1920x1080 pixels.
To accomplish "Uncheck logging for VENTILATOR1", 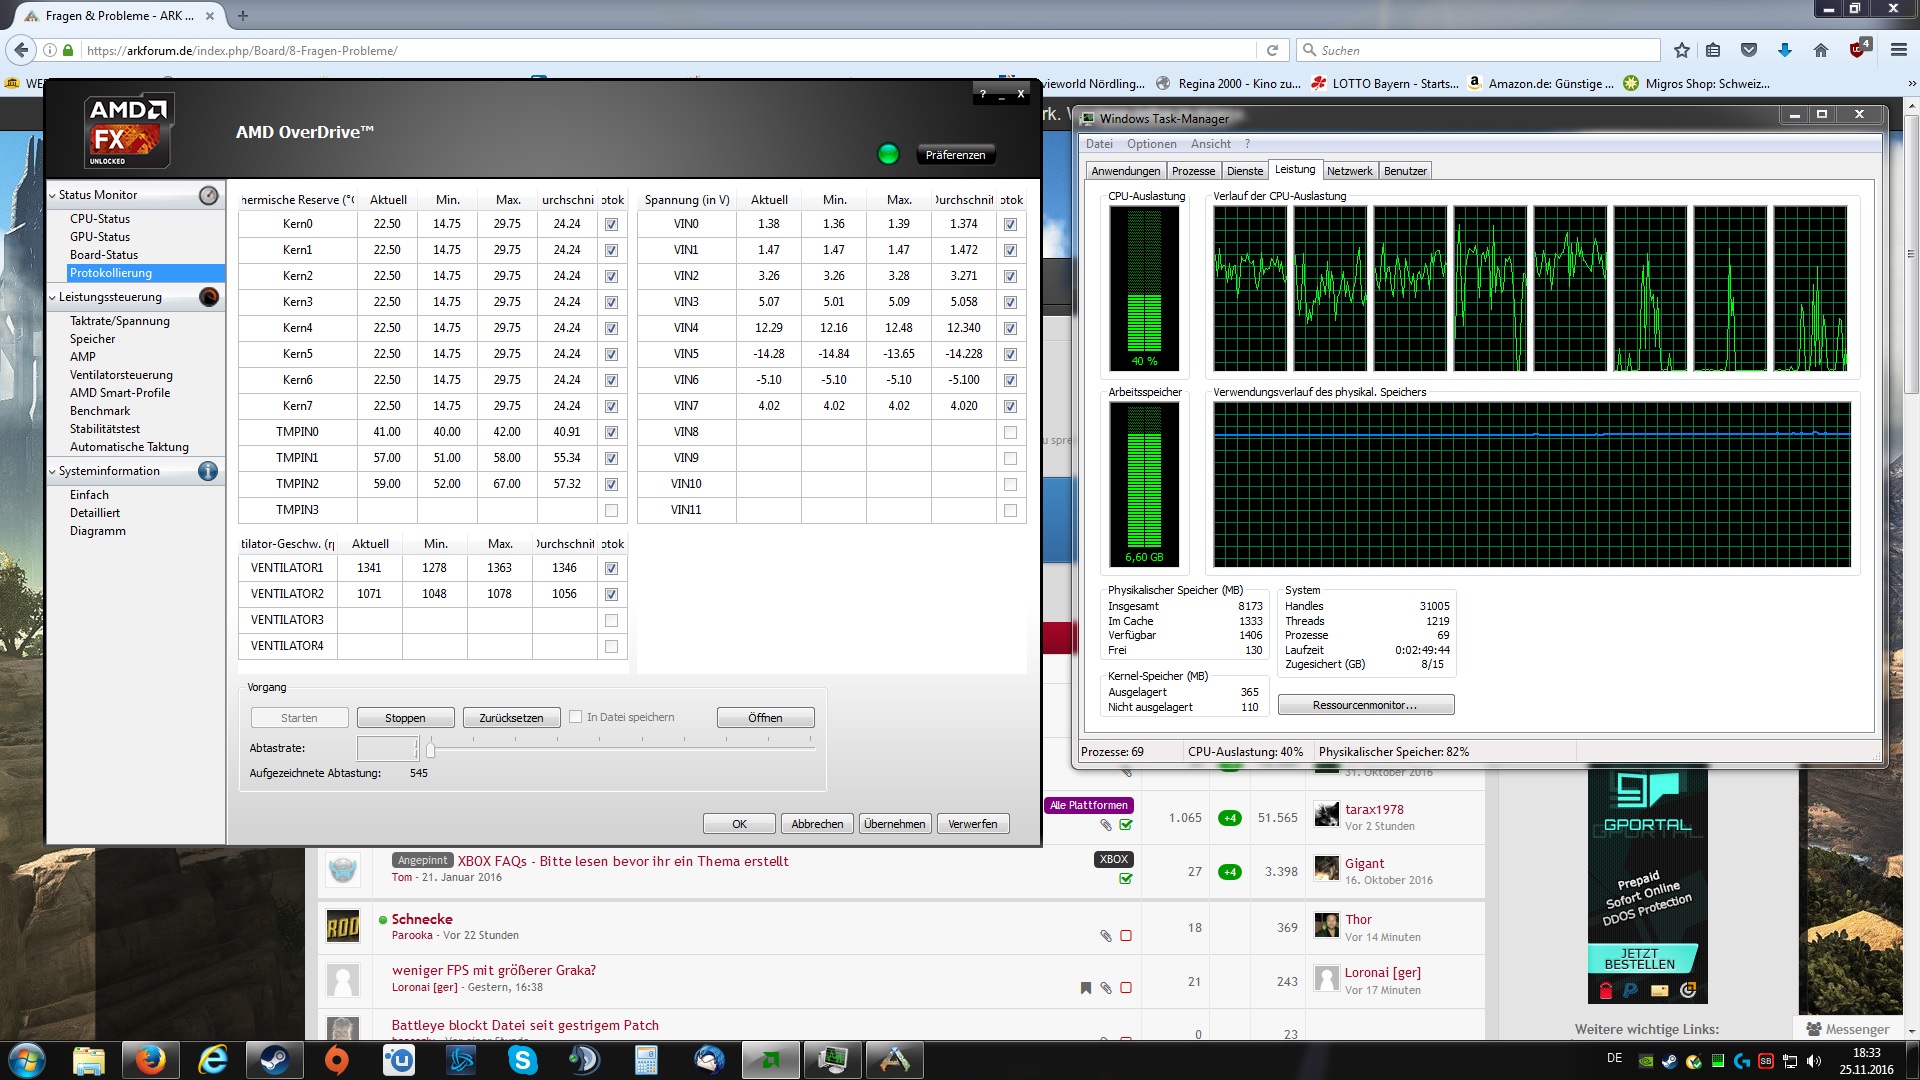I will pos(612,569).
